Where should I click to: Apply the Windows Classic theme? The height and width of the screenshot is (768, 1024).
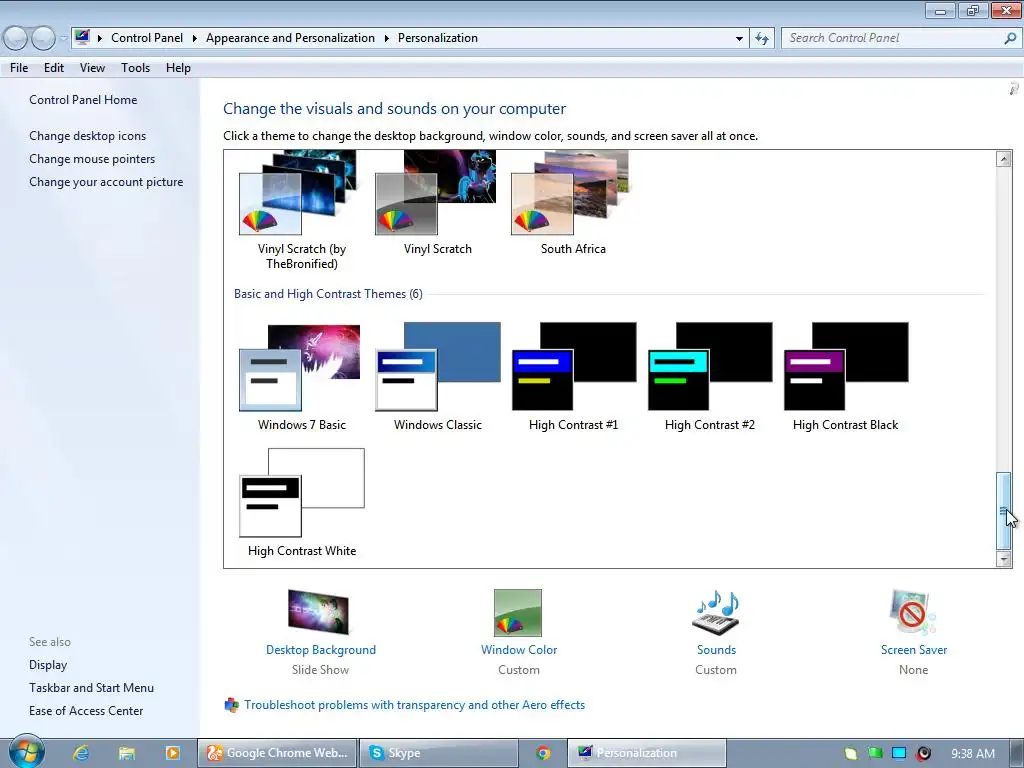click(438, 376)
